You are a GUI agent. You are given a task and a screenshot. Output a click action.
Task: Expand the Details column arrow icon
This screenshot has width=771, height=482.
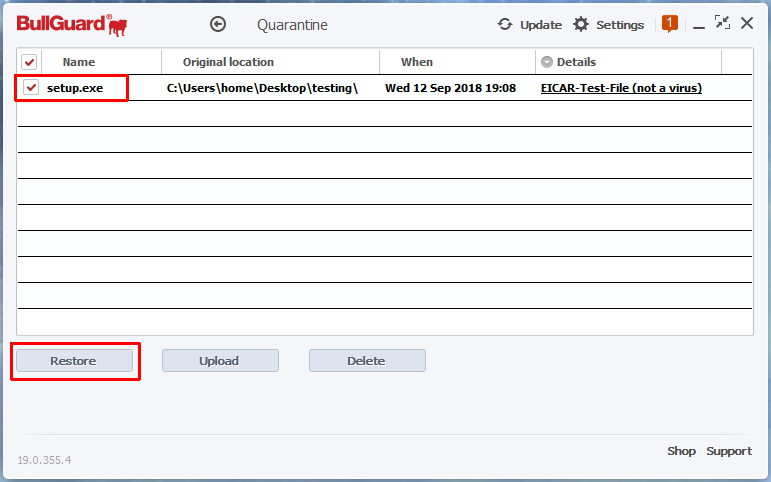pos(546,62)
